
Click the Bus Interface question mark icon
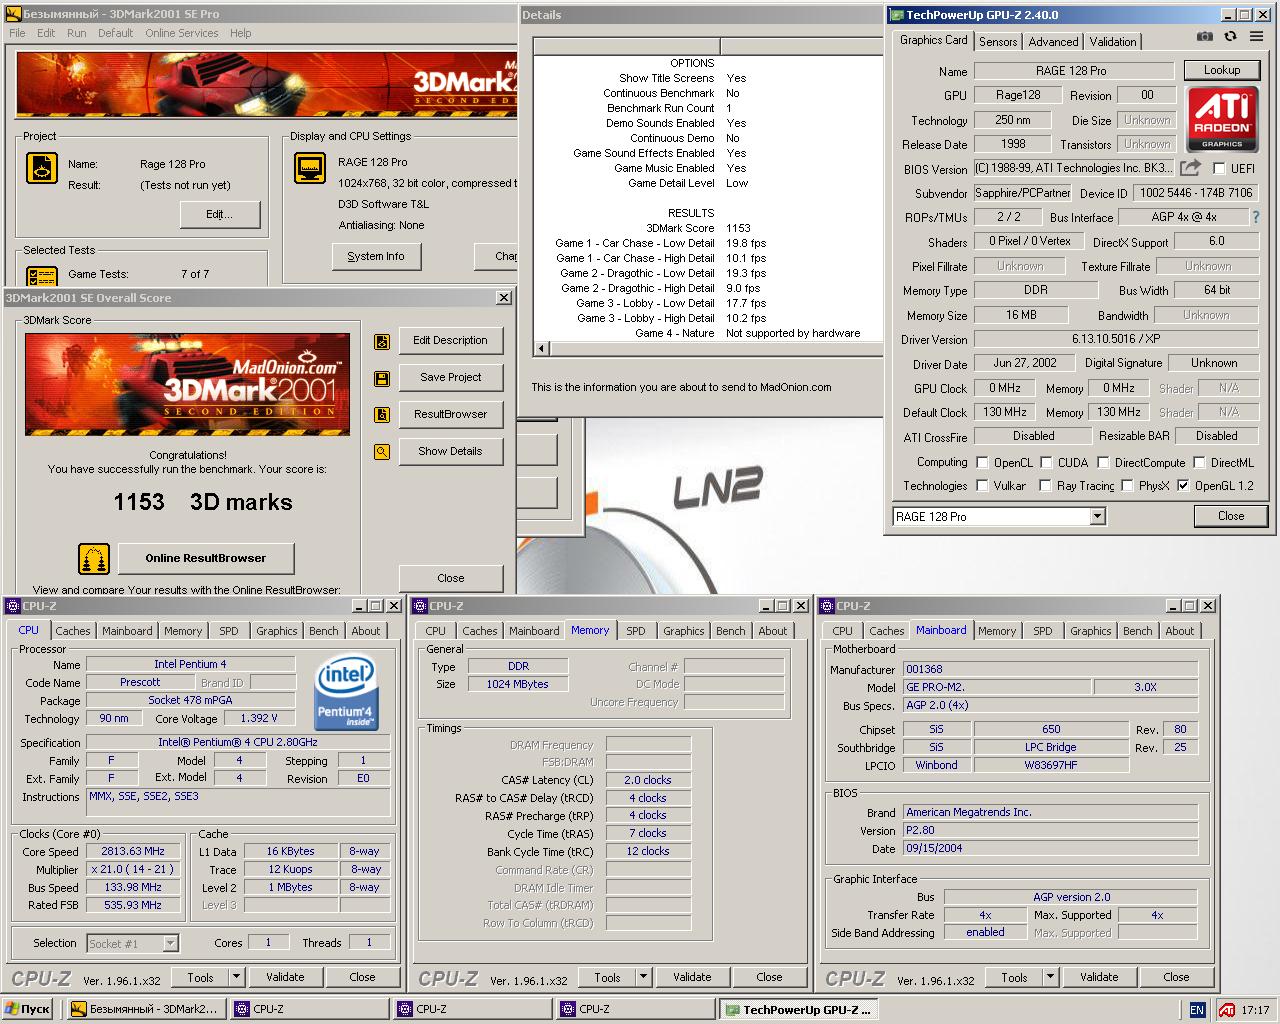[x=1256, y=217]
